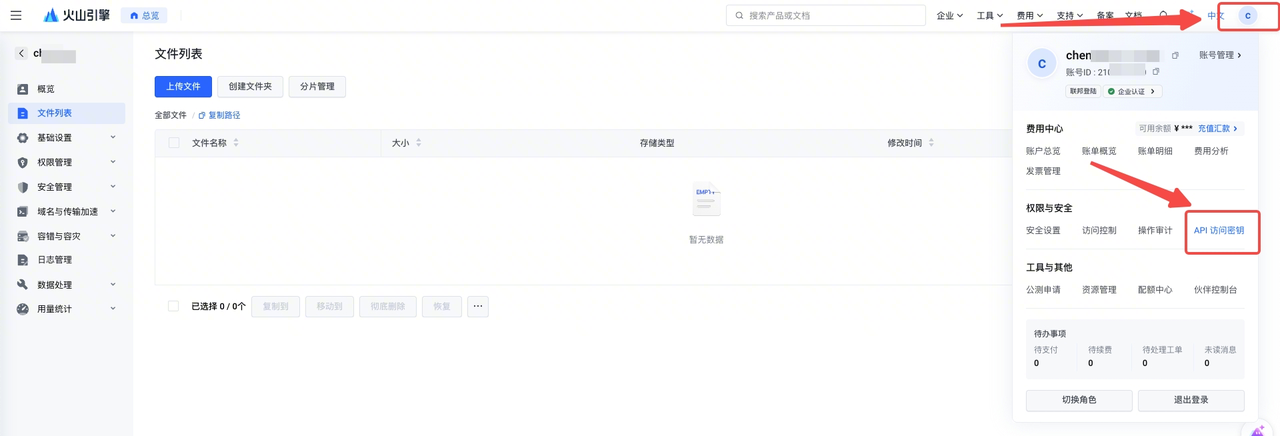Click the 上传文件 button
The image size is (1280, 436).
pos(183,86)
